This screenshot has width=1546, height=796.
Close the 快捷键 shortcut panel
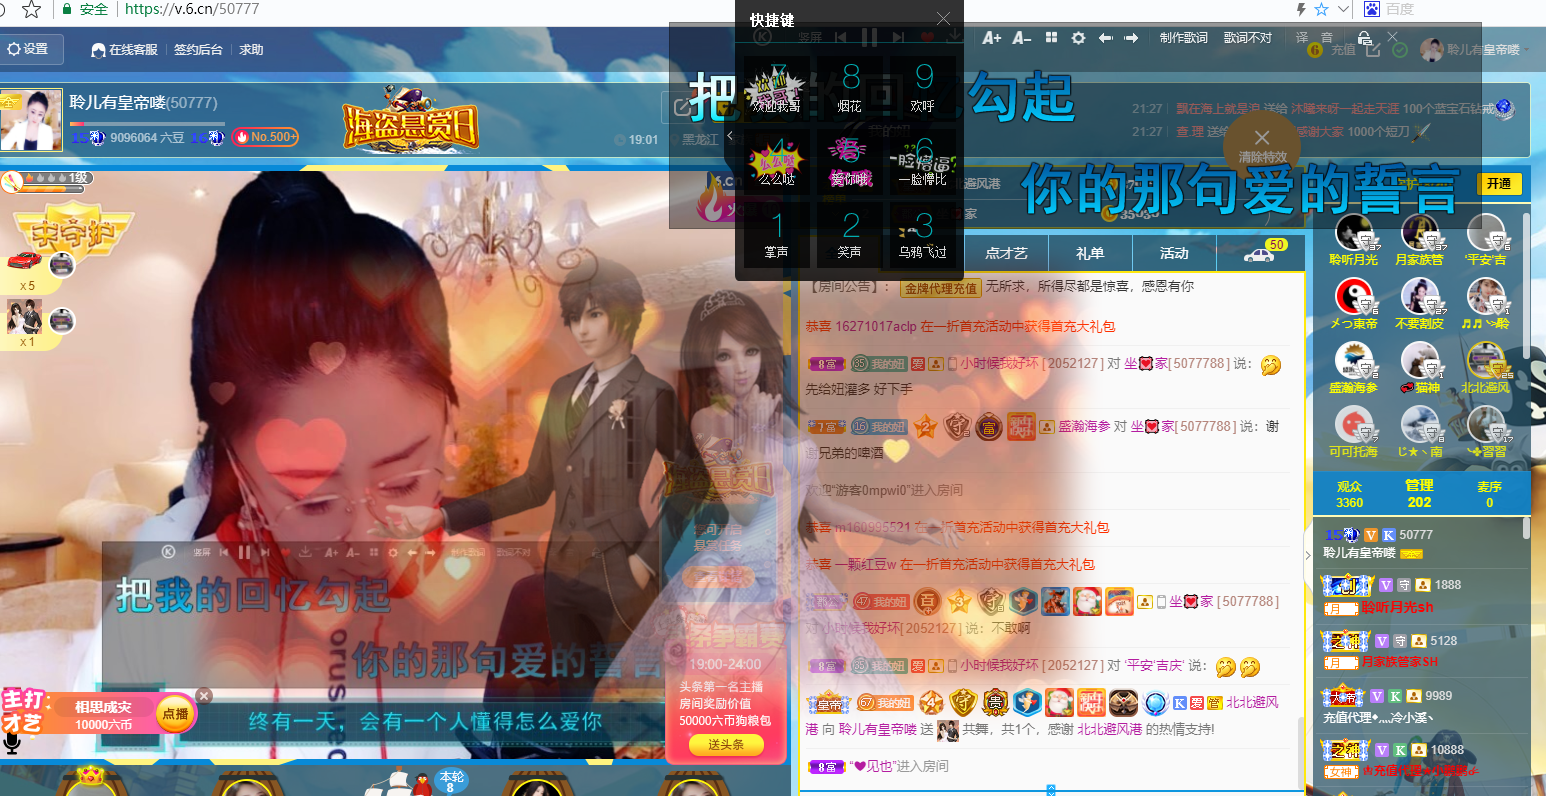(943, 19)
